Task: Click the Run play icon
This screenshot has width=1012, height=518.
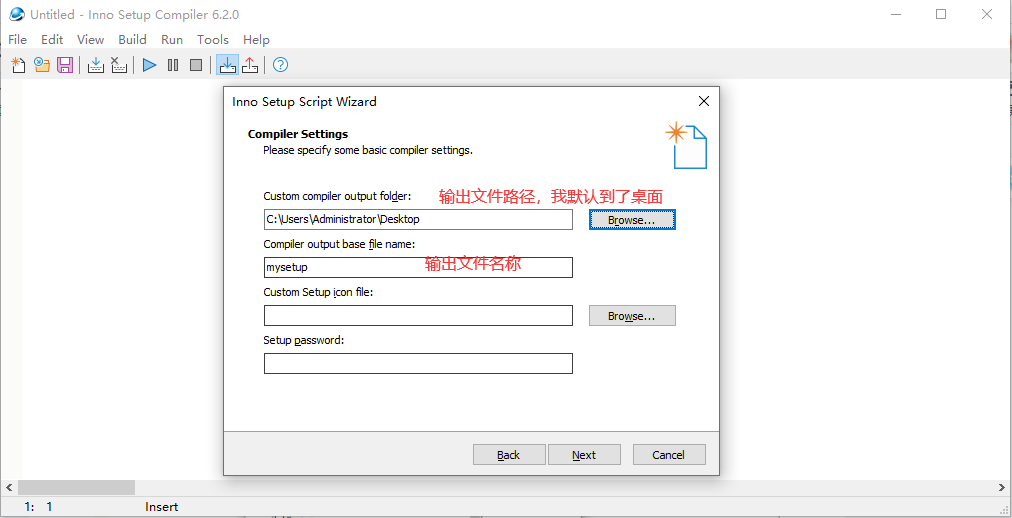Action: coord(150,65)
